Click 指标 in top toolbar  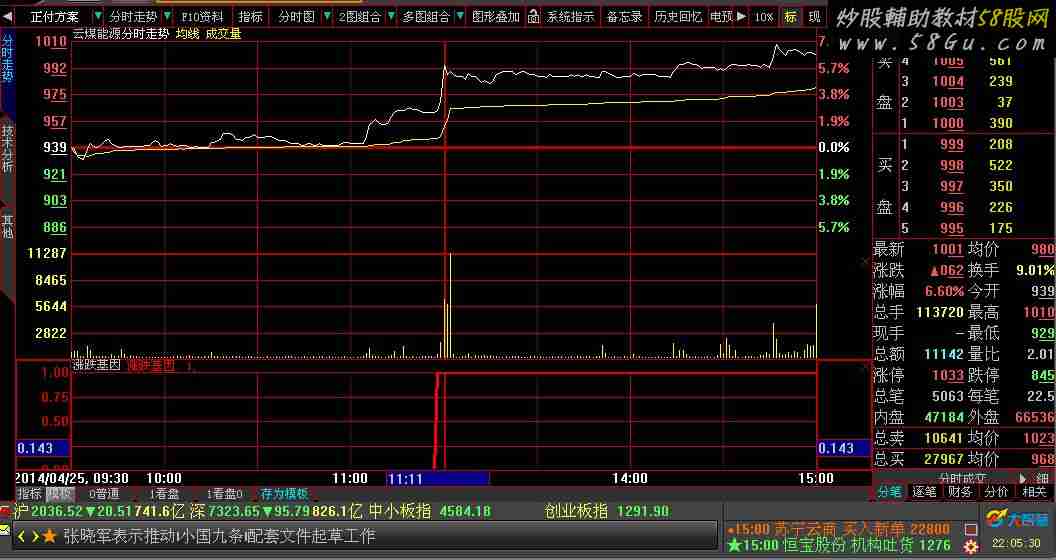coord(250,17)
